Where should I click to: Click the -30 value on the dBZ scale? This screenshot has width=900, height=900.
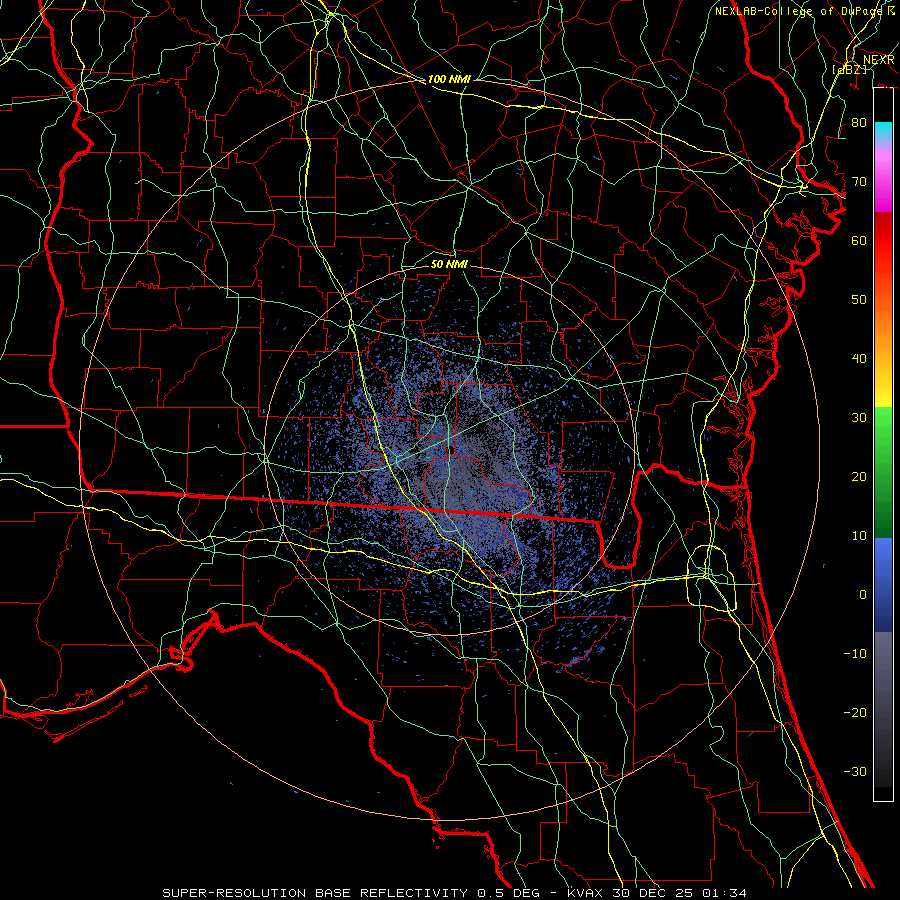[855, 771]
